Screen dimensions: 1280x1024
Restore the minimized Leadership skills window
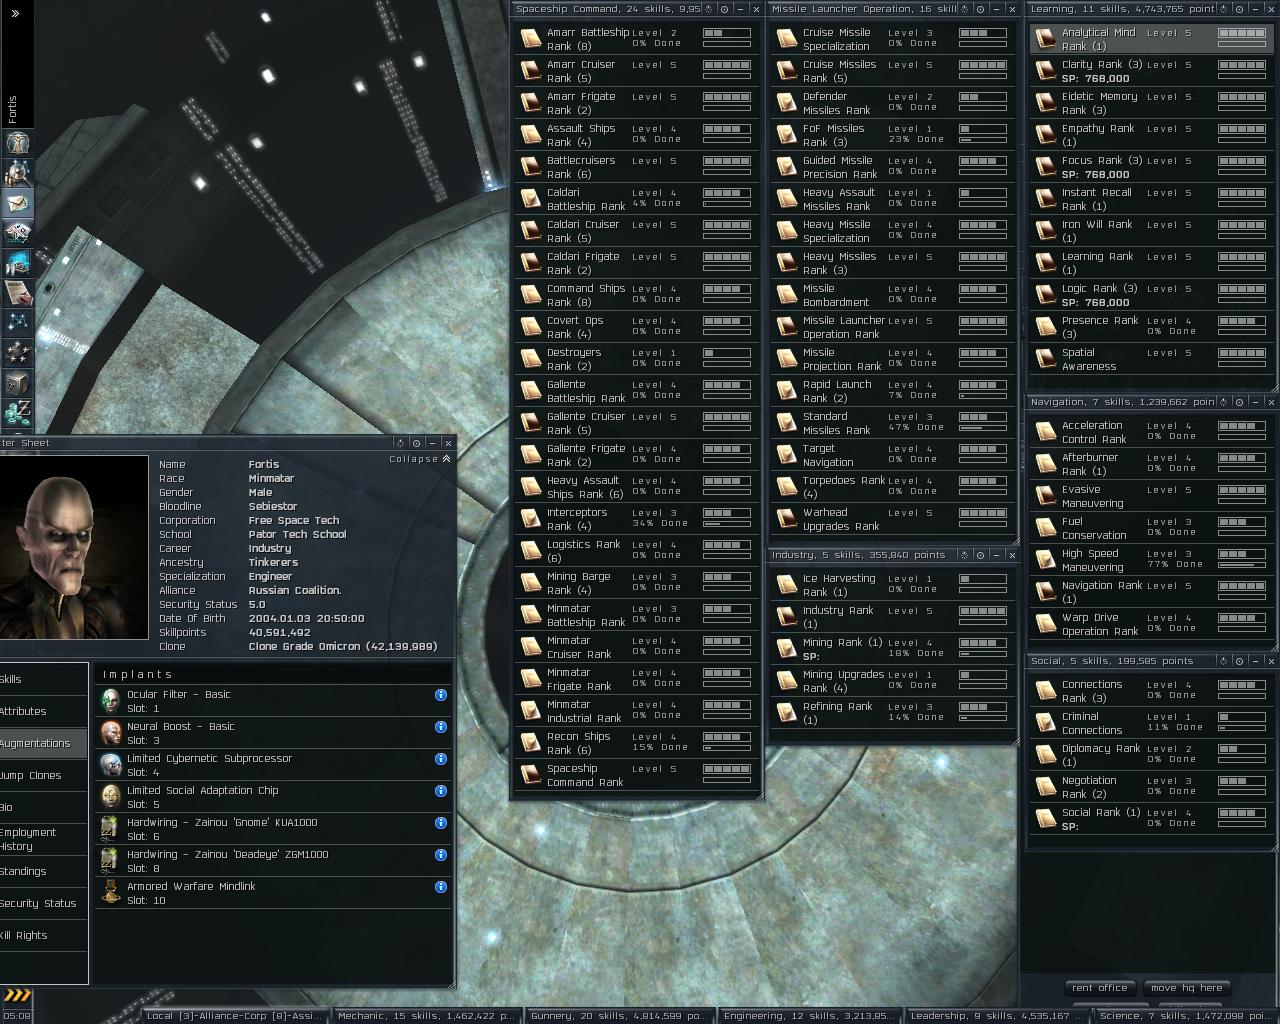click(998, 1016)
